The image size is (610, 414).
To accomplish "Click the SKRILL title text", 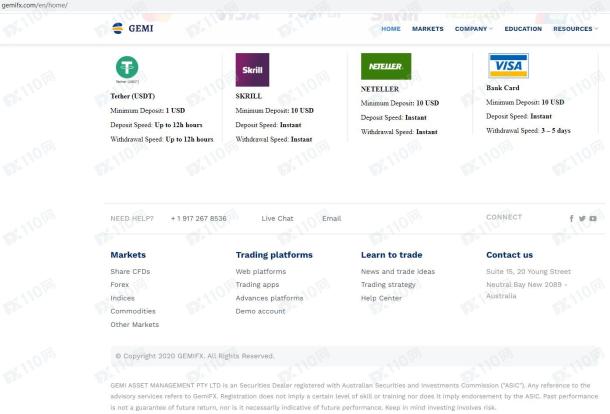I will pos(249,96).
